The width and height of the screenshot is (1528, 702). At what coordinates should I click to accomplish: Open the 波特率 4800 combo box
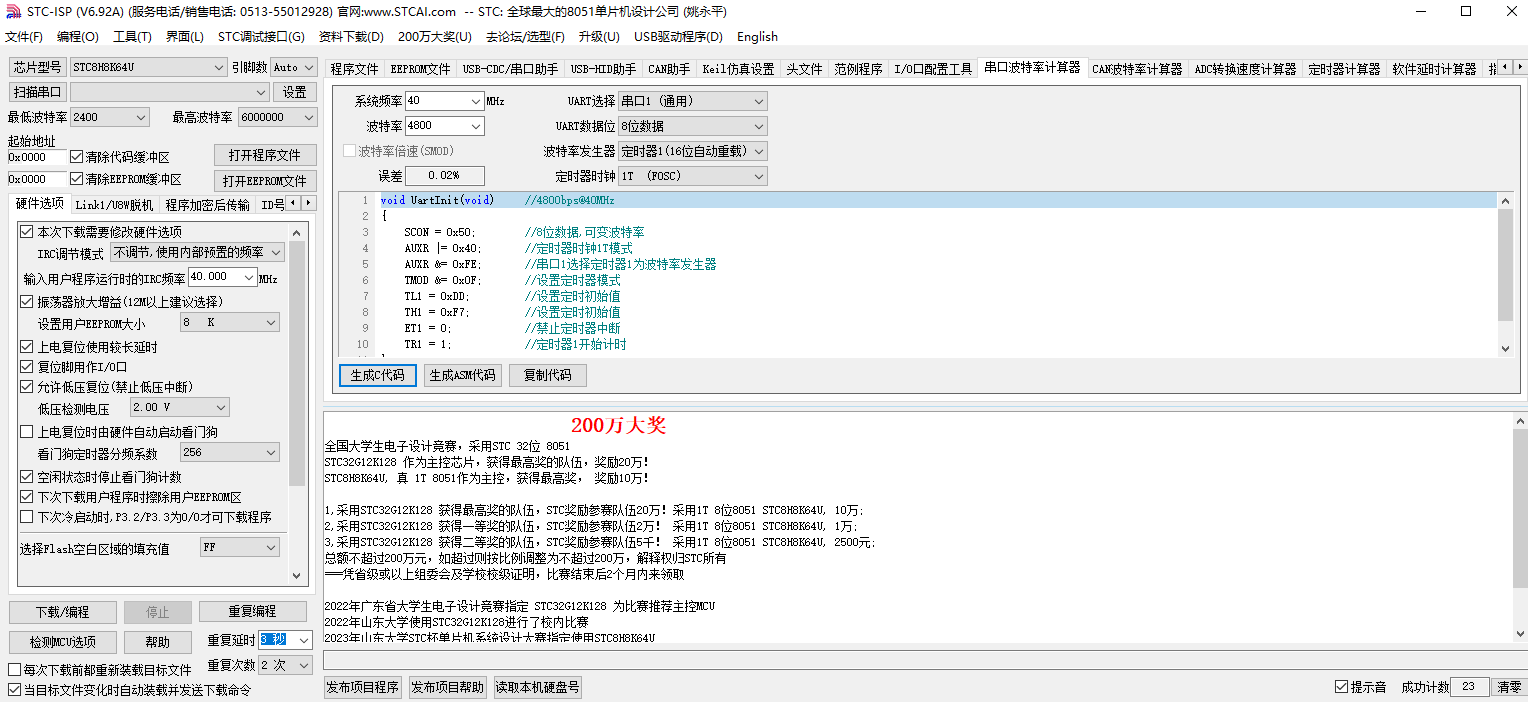click(445, 126)
